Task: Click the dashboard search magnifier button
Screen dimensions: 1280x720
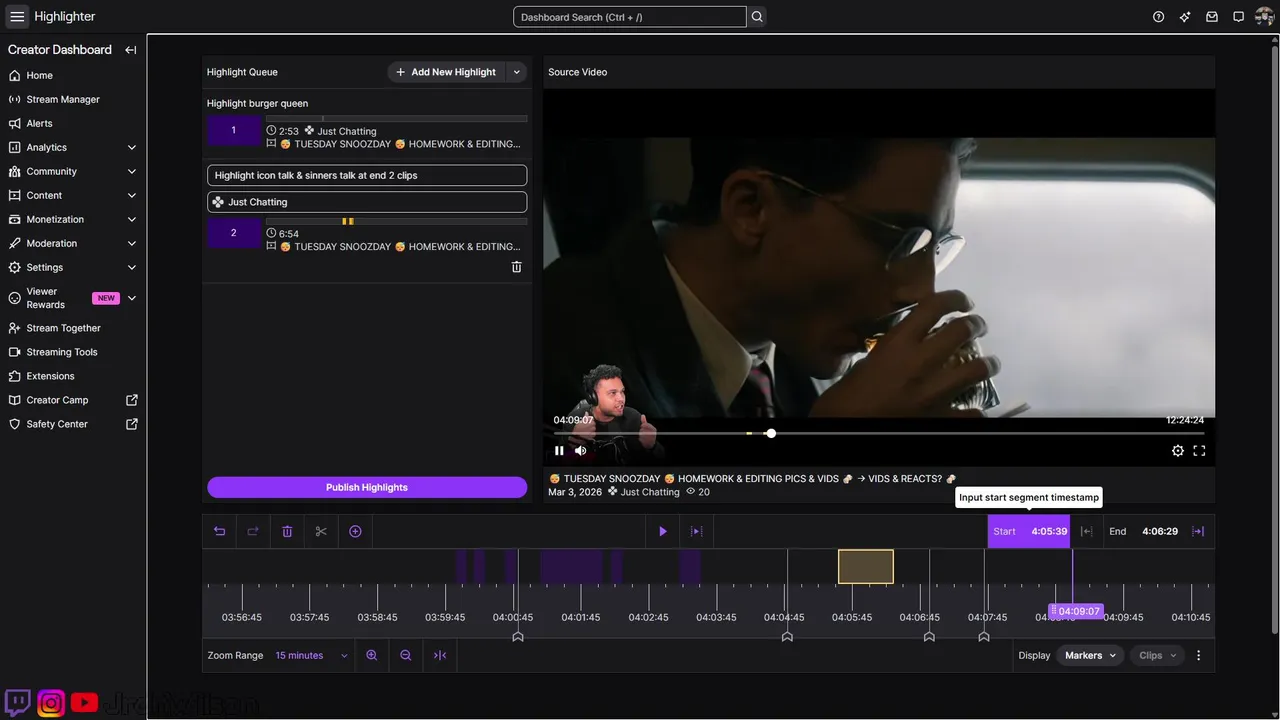Action: point(757,17)
